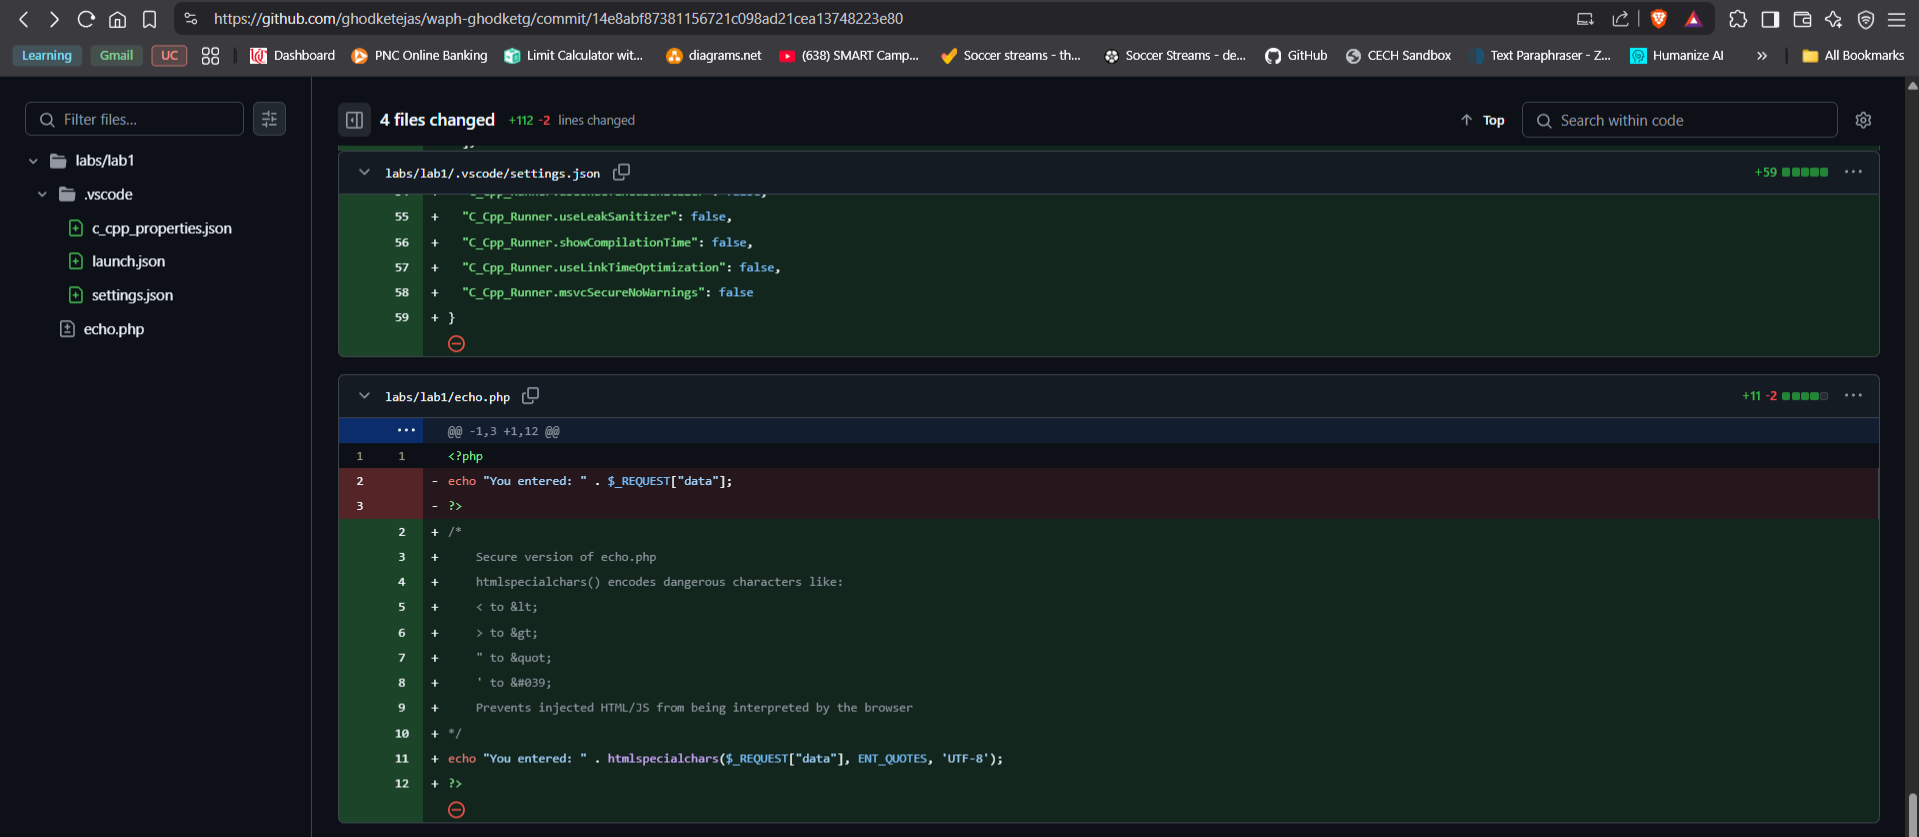Click the no-newline icon under echo.php

click(456, 810)
